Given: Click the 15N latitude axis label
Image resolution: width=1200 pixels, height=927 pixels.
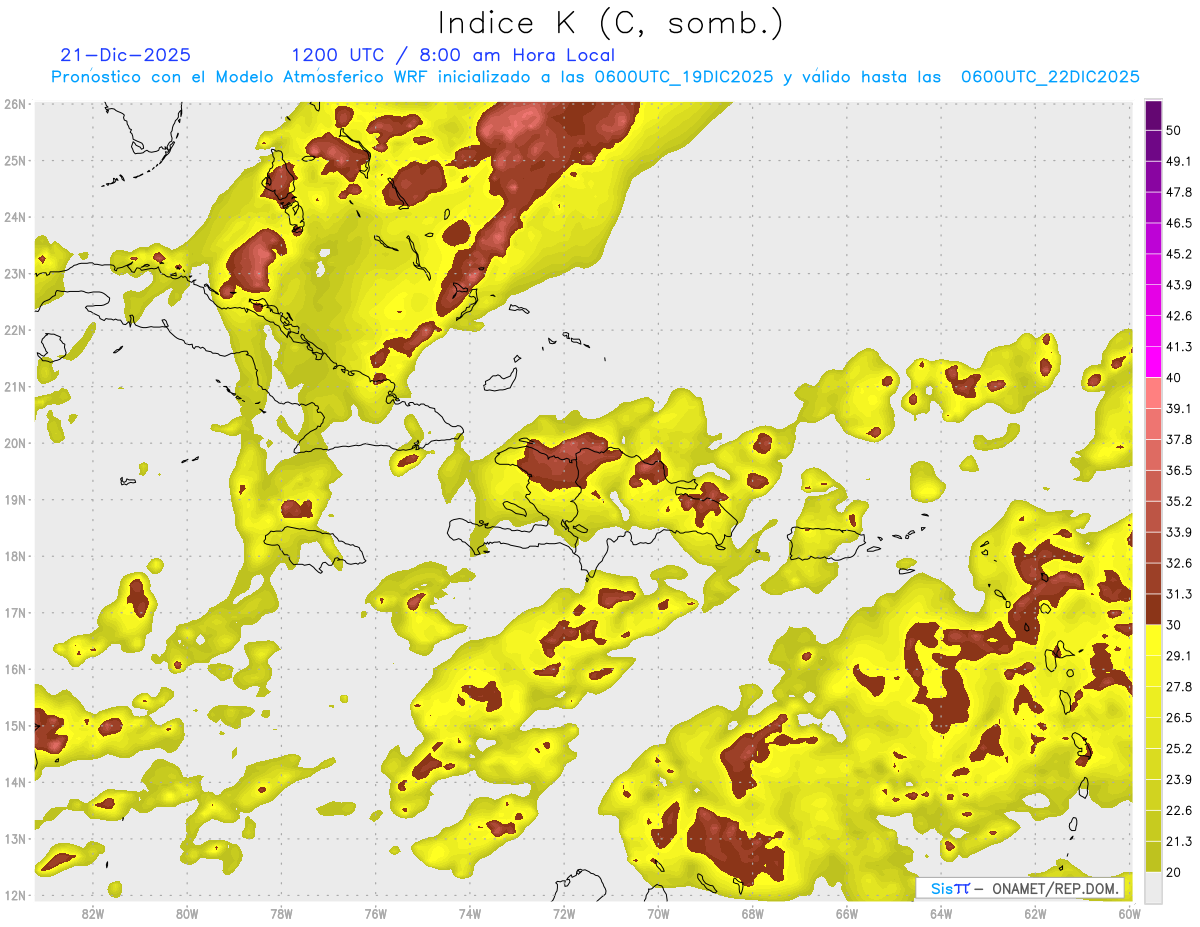Looking at the screenshot, I should [15, 725].
